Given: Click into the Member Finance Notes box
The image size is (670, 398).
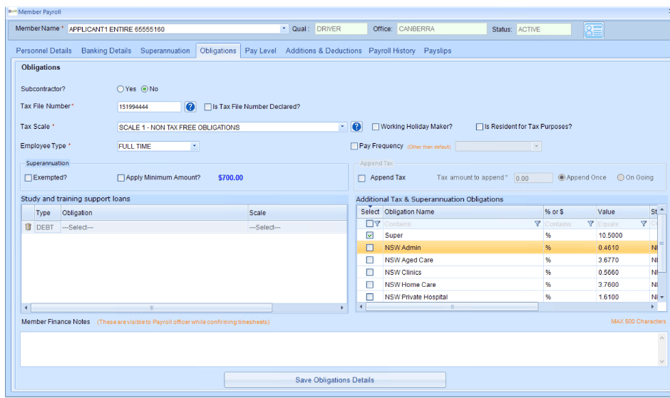Looking at the screenshot, I should click(x=340, y=349).
